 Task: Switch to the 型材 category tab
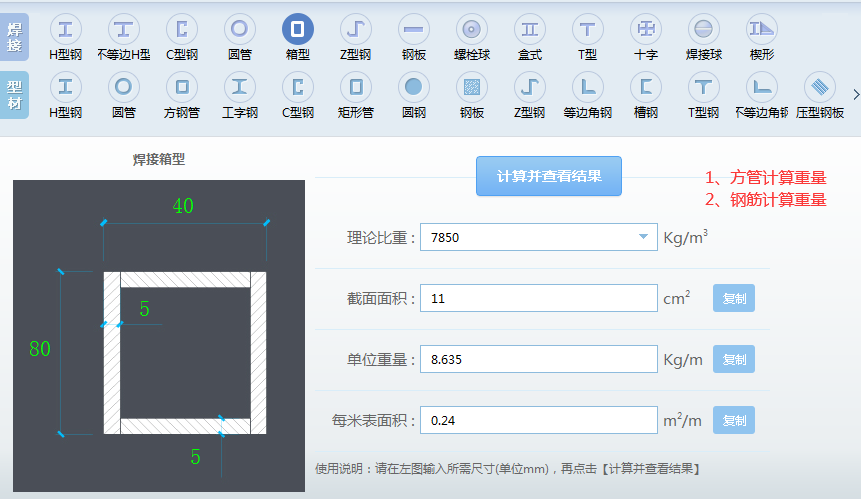(14, 95)
